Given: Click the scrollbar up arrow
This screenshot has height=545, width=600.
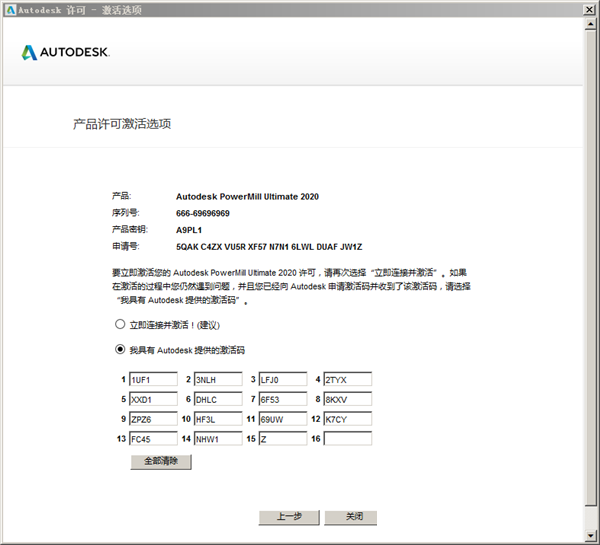Looking at the screenshot, I should point(590,24).
